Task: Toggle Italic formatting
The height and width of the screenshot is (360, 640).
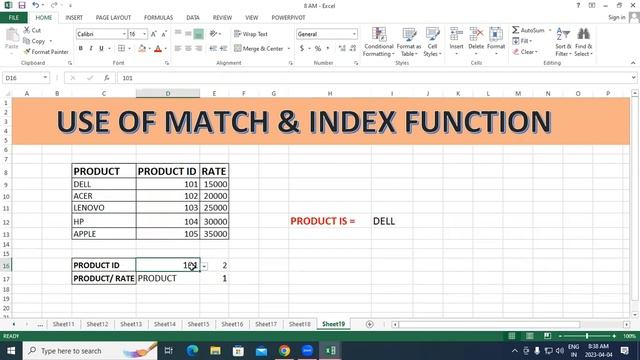Action: [91, 49]
